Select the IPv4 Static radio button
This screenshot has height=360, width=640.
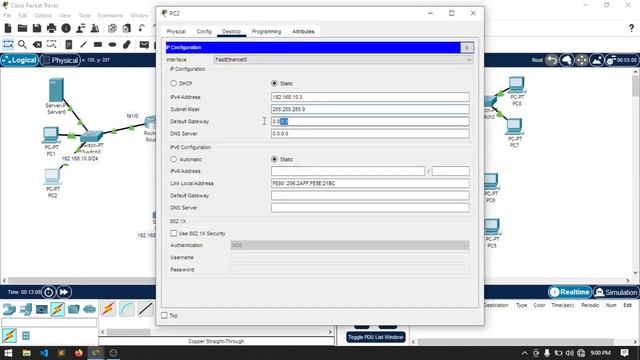point(274,83)
